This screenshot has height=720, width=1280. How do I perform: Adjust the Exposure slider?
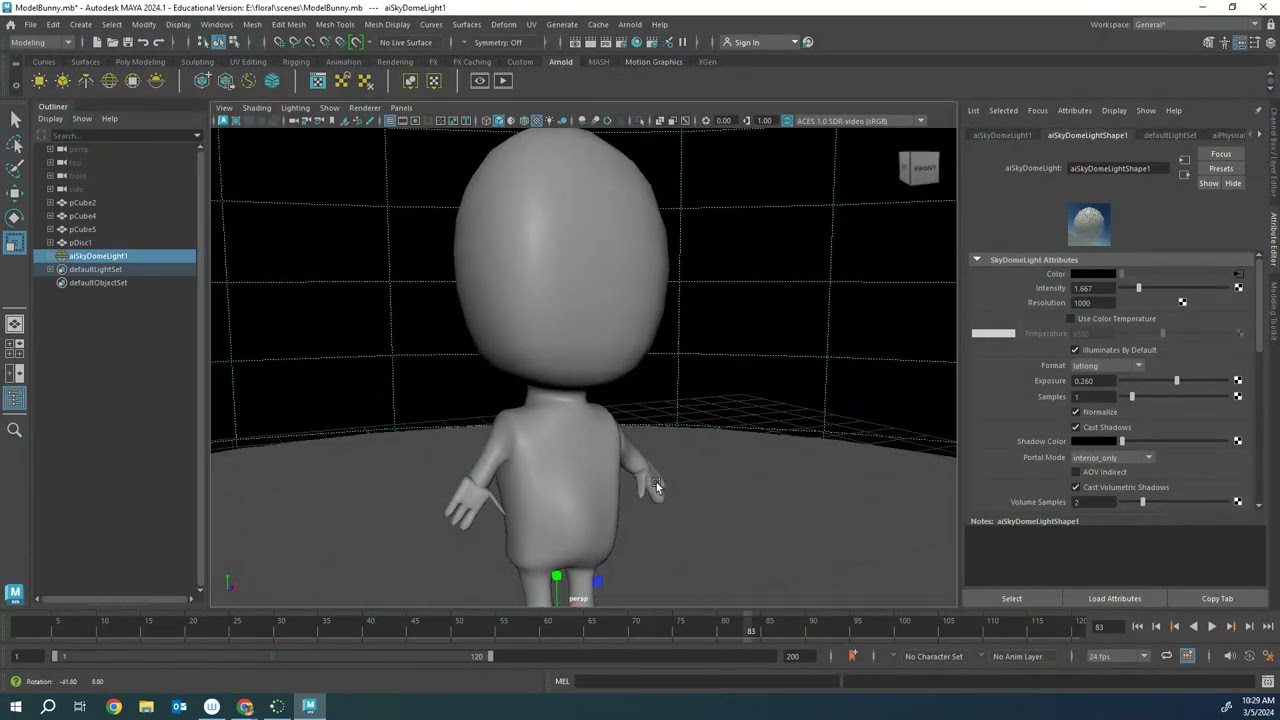tap(1176, 381)
